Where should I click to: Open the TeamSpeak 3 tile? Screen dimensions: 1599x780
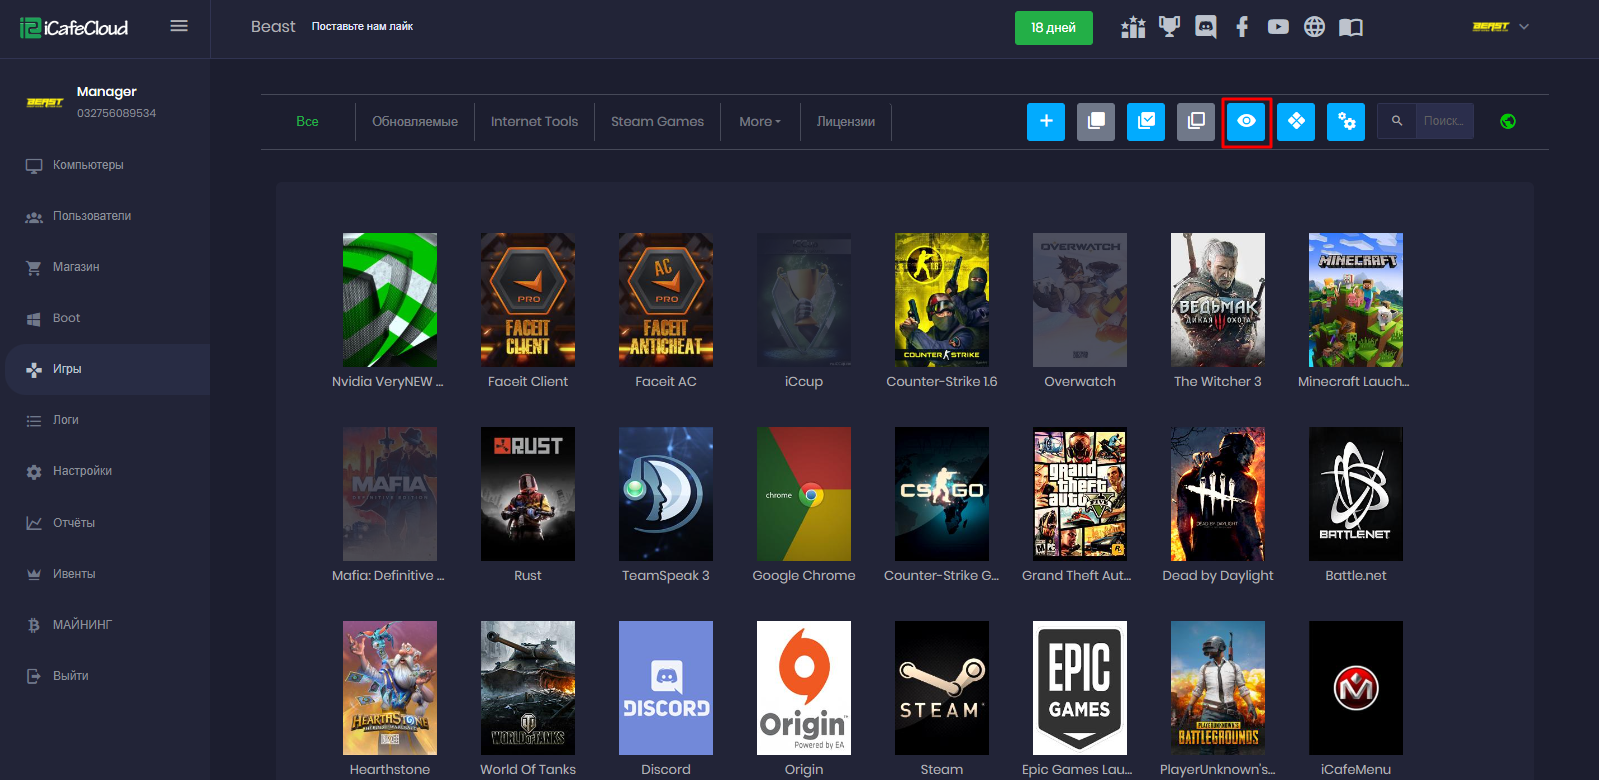tap(666, 494)
